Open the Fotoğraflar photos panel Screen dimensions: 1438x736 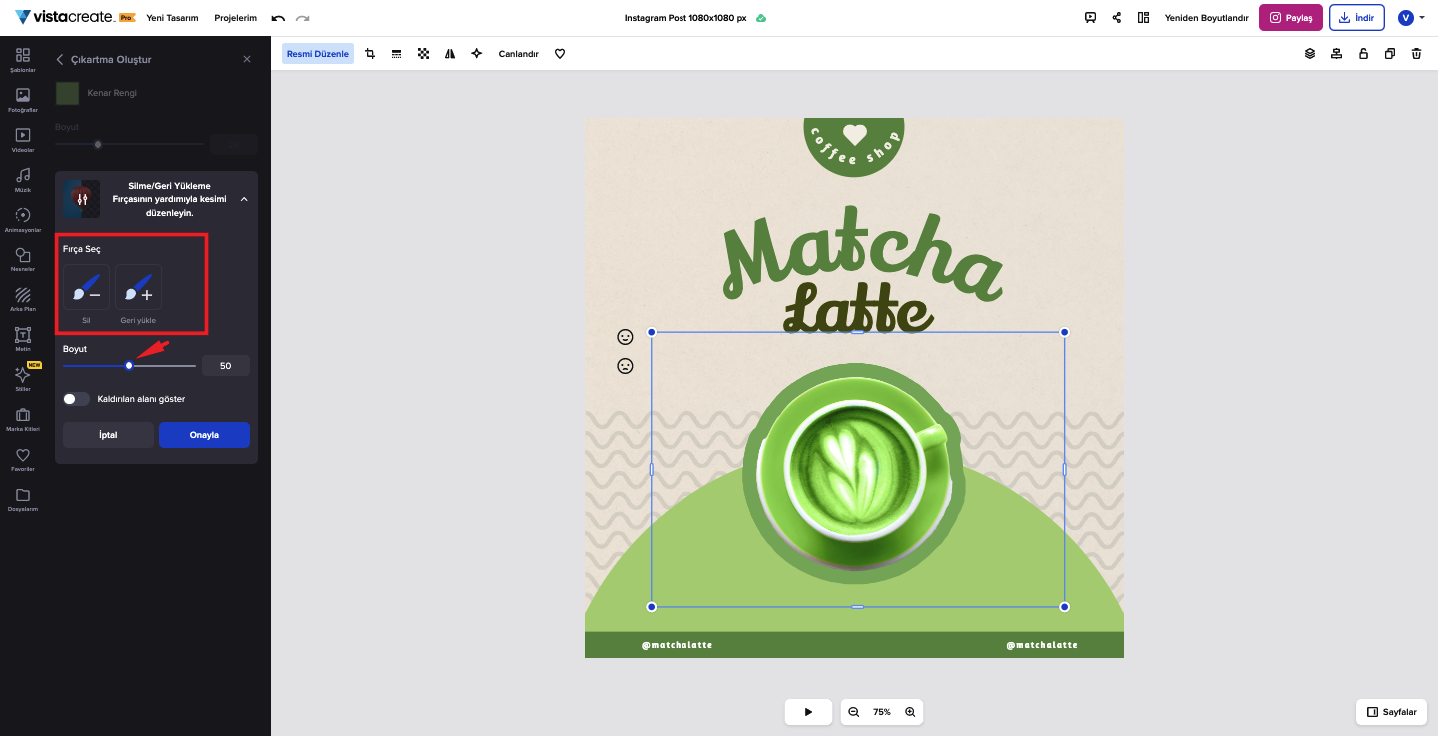pyautogui.click(x=23, y=100)
